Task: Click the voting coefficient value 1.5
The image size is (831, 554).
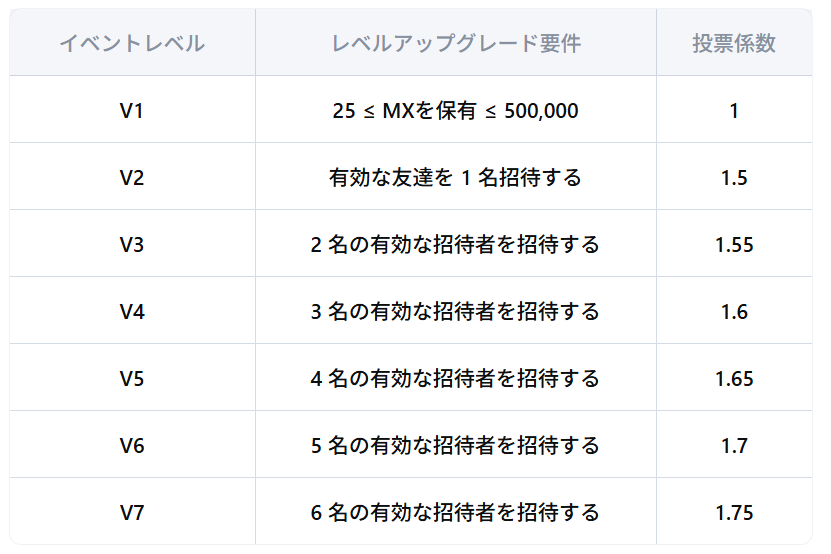Action: click(x=734, y=177)
